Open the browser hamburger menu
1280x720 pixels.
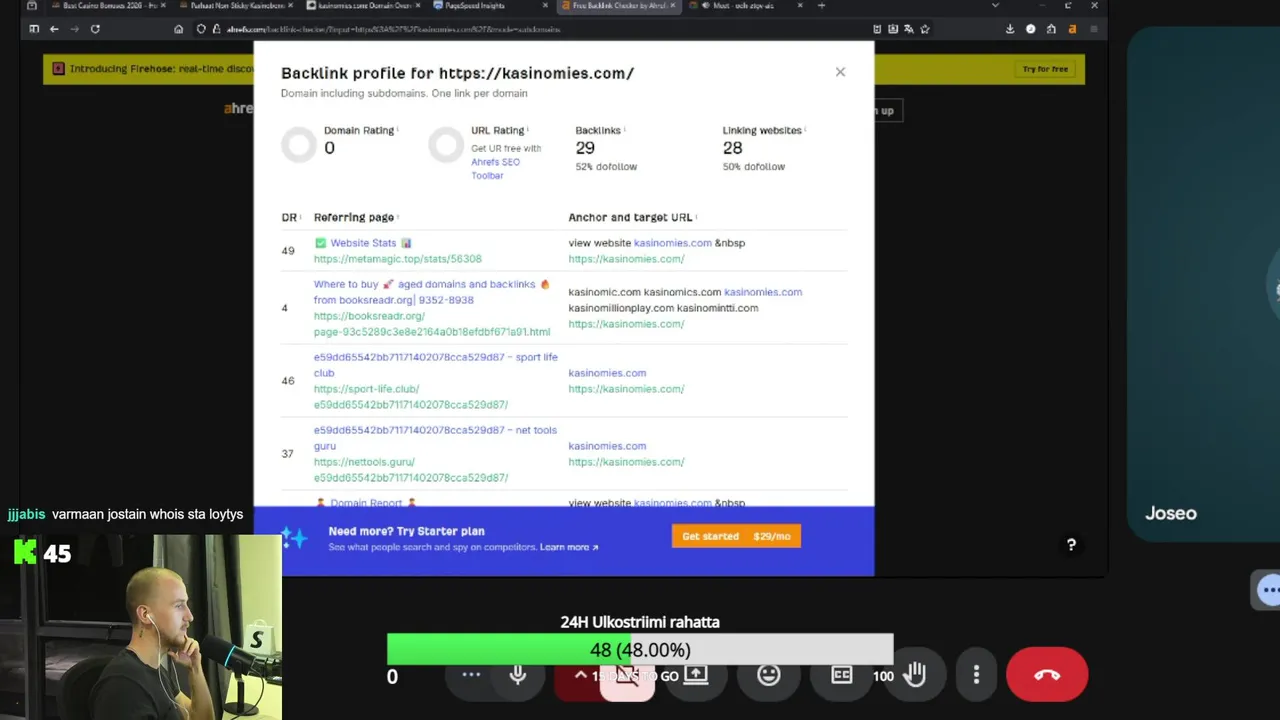[1093, 29]
